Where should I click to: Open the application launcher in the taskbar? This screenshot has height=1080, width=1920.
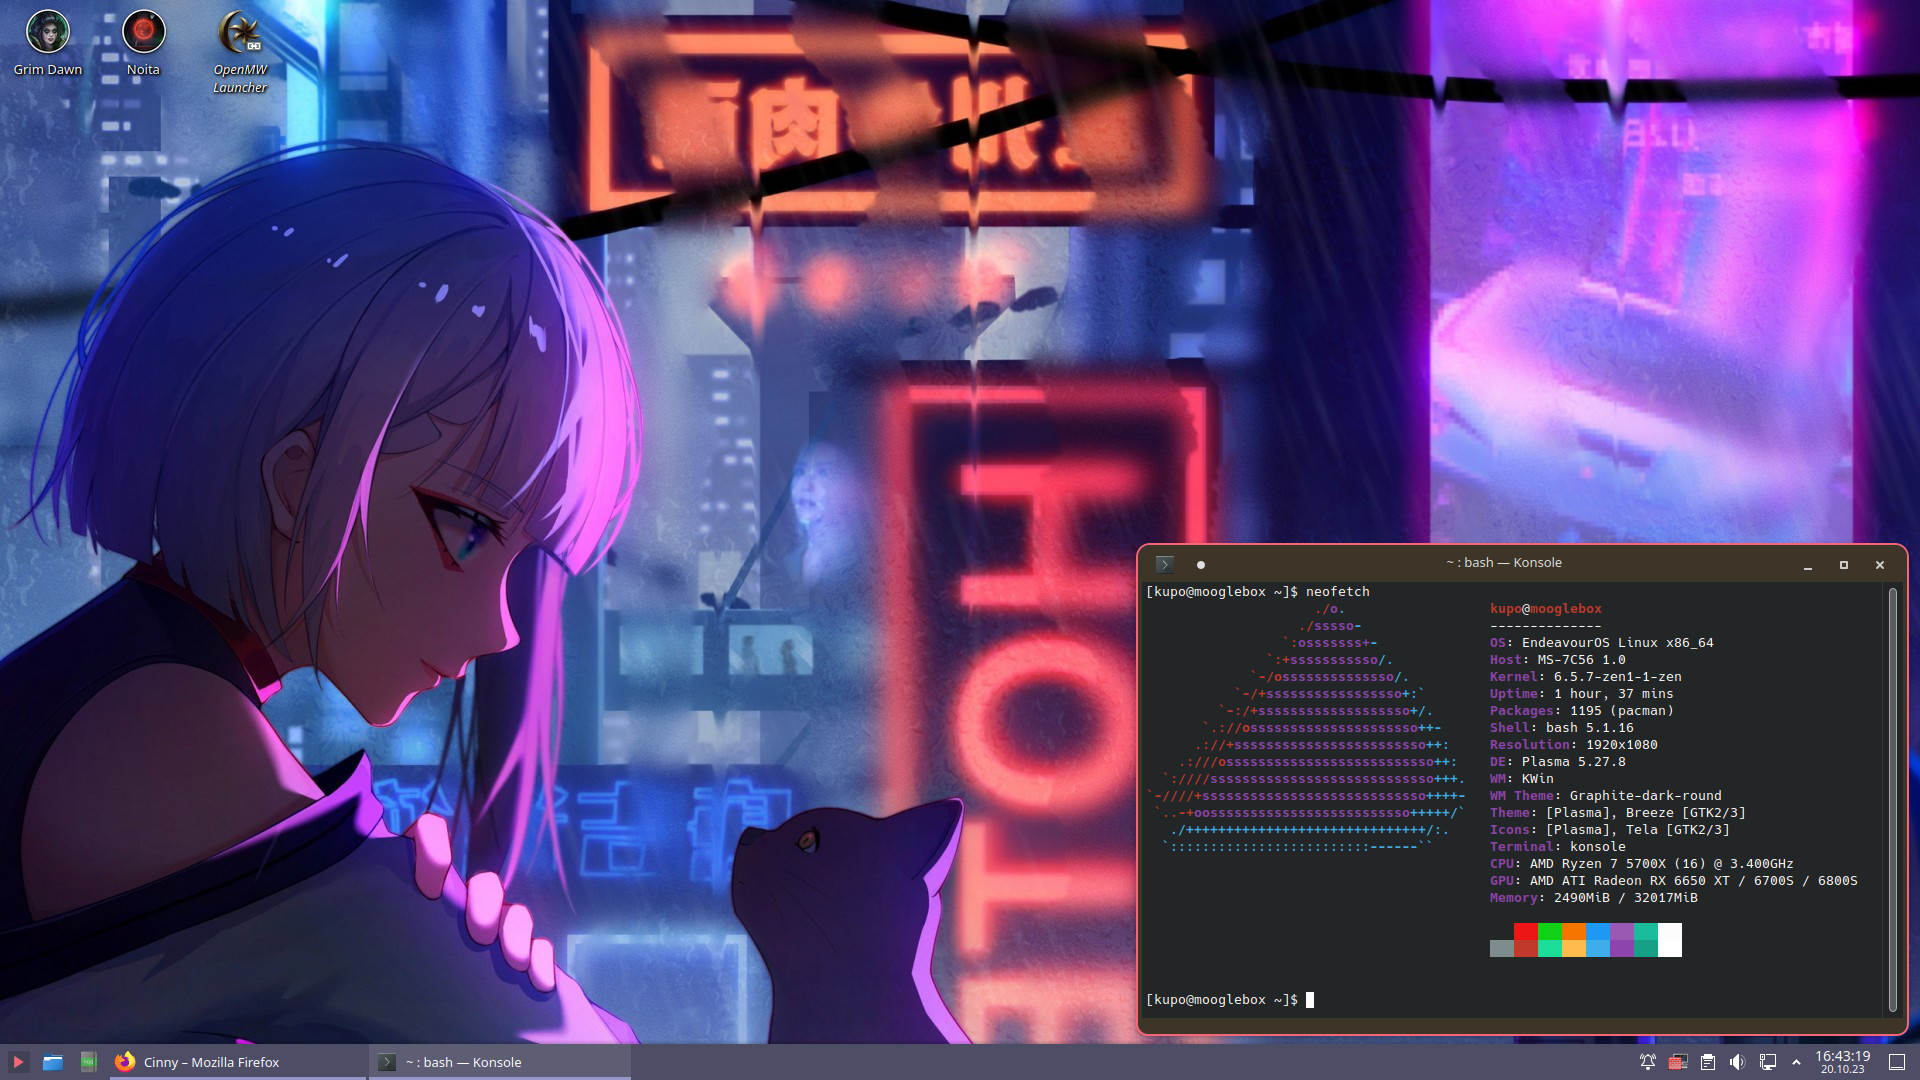(17, 1062)
